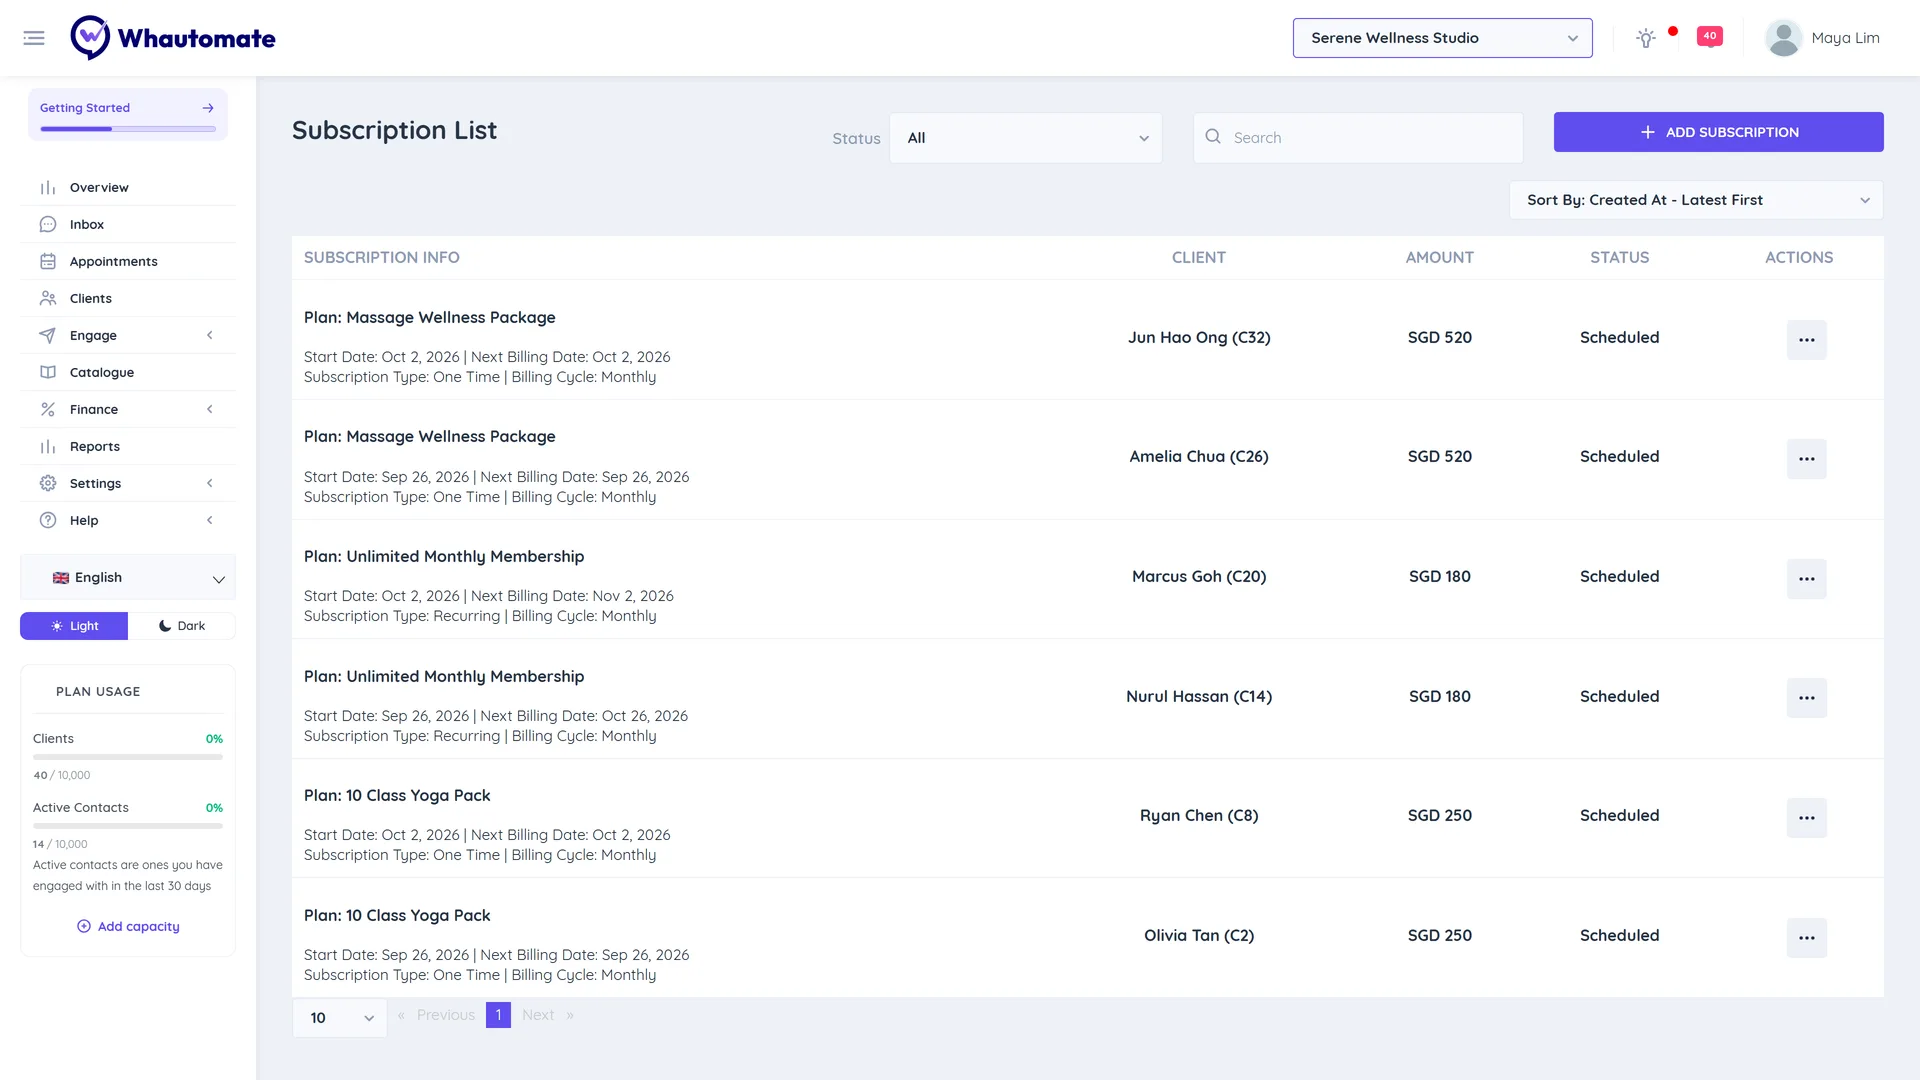Click the Previous pagination link
Viewport: 1920px width, 1080px height.
(446, 1015)
